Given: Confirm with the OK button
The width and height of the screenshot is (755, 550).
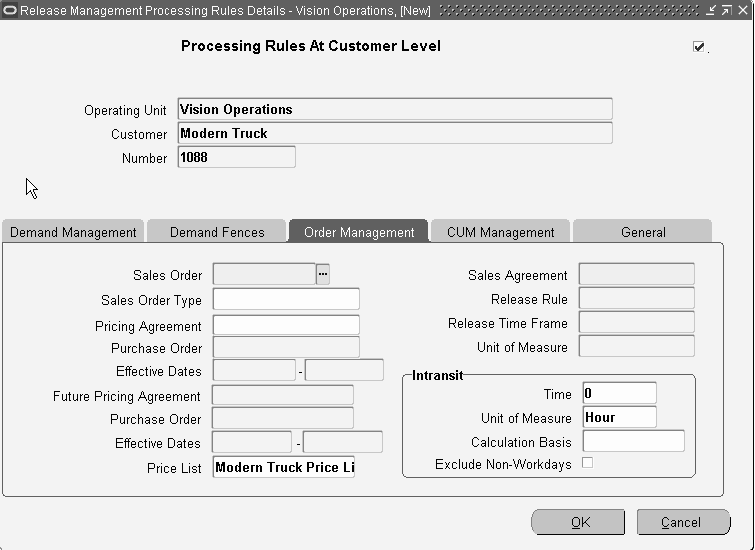Looking at the screenshot, I should (x=578, y=522).
